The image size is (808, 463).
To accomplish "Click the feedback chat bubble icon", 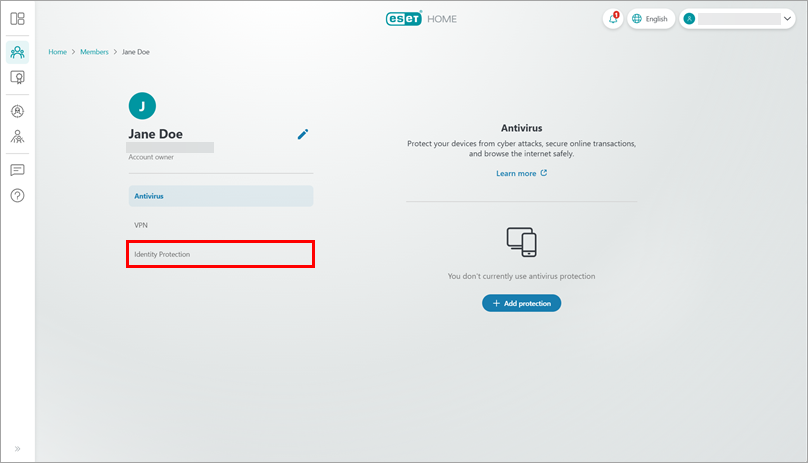I will tap(17, 170).
